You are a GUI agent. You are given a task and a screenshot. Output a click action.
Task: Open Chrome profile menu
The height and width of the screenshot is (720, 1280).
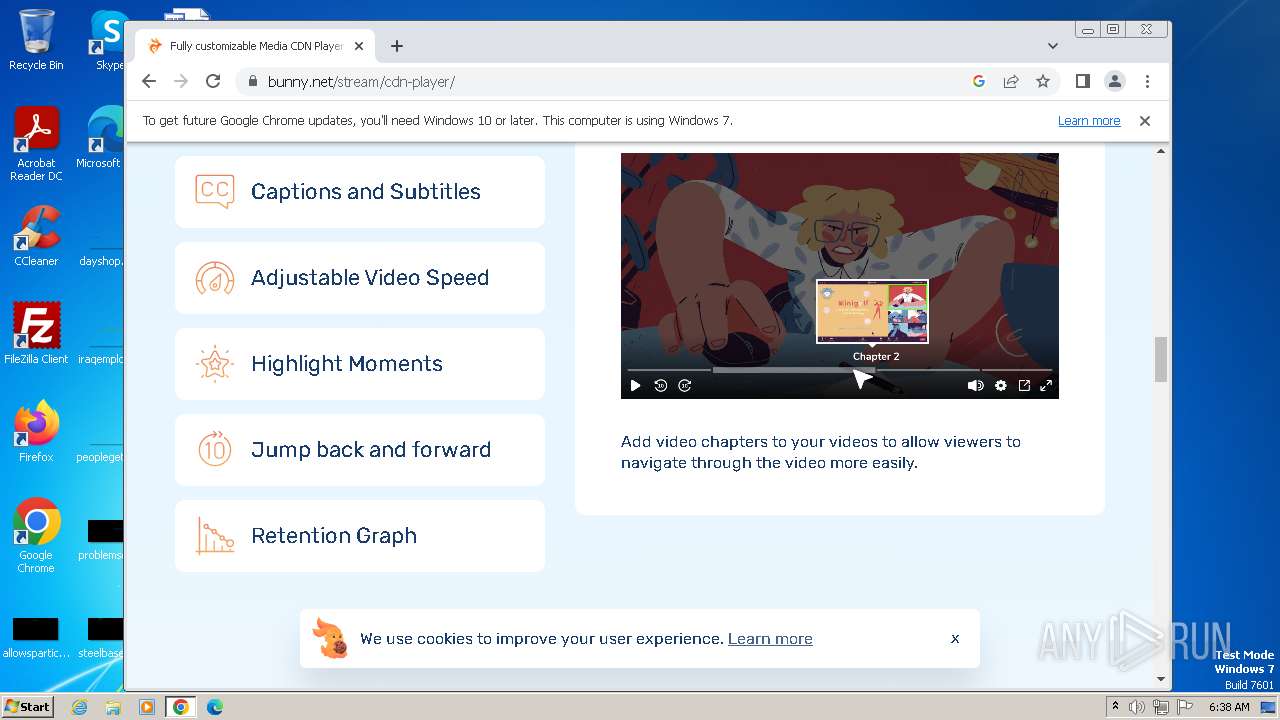pyautogui.click(x=1115, y=82)
